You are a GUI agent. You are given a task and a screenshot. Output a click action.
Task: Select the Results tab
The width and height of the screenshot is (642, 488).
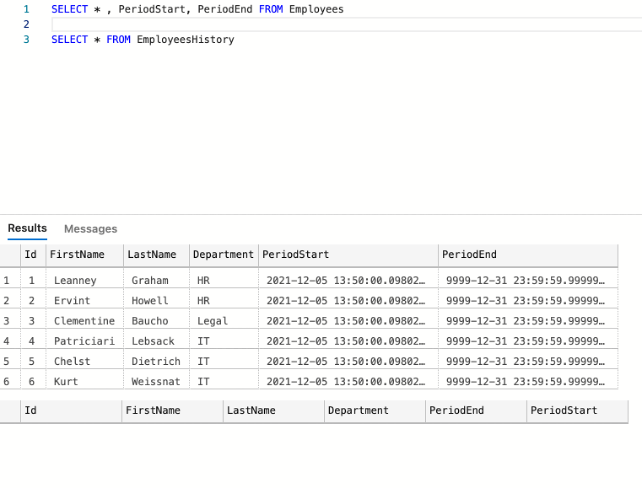(27, 228)
